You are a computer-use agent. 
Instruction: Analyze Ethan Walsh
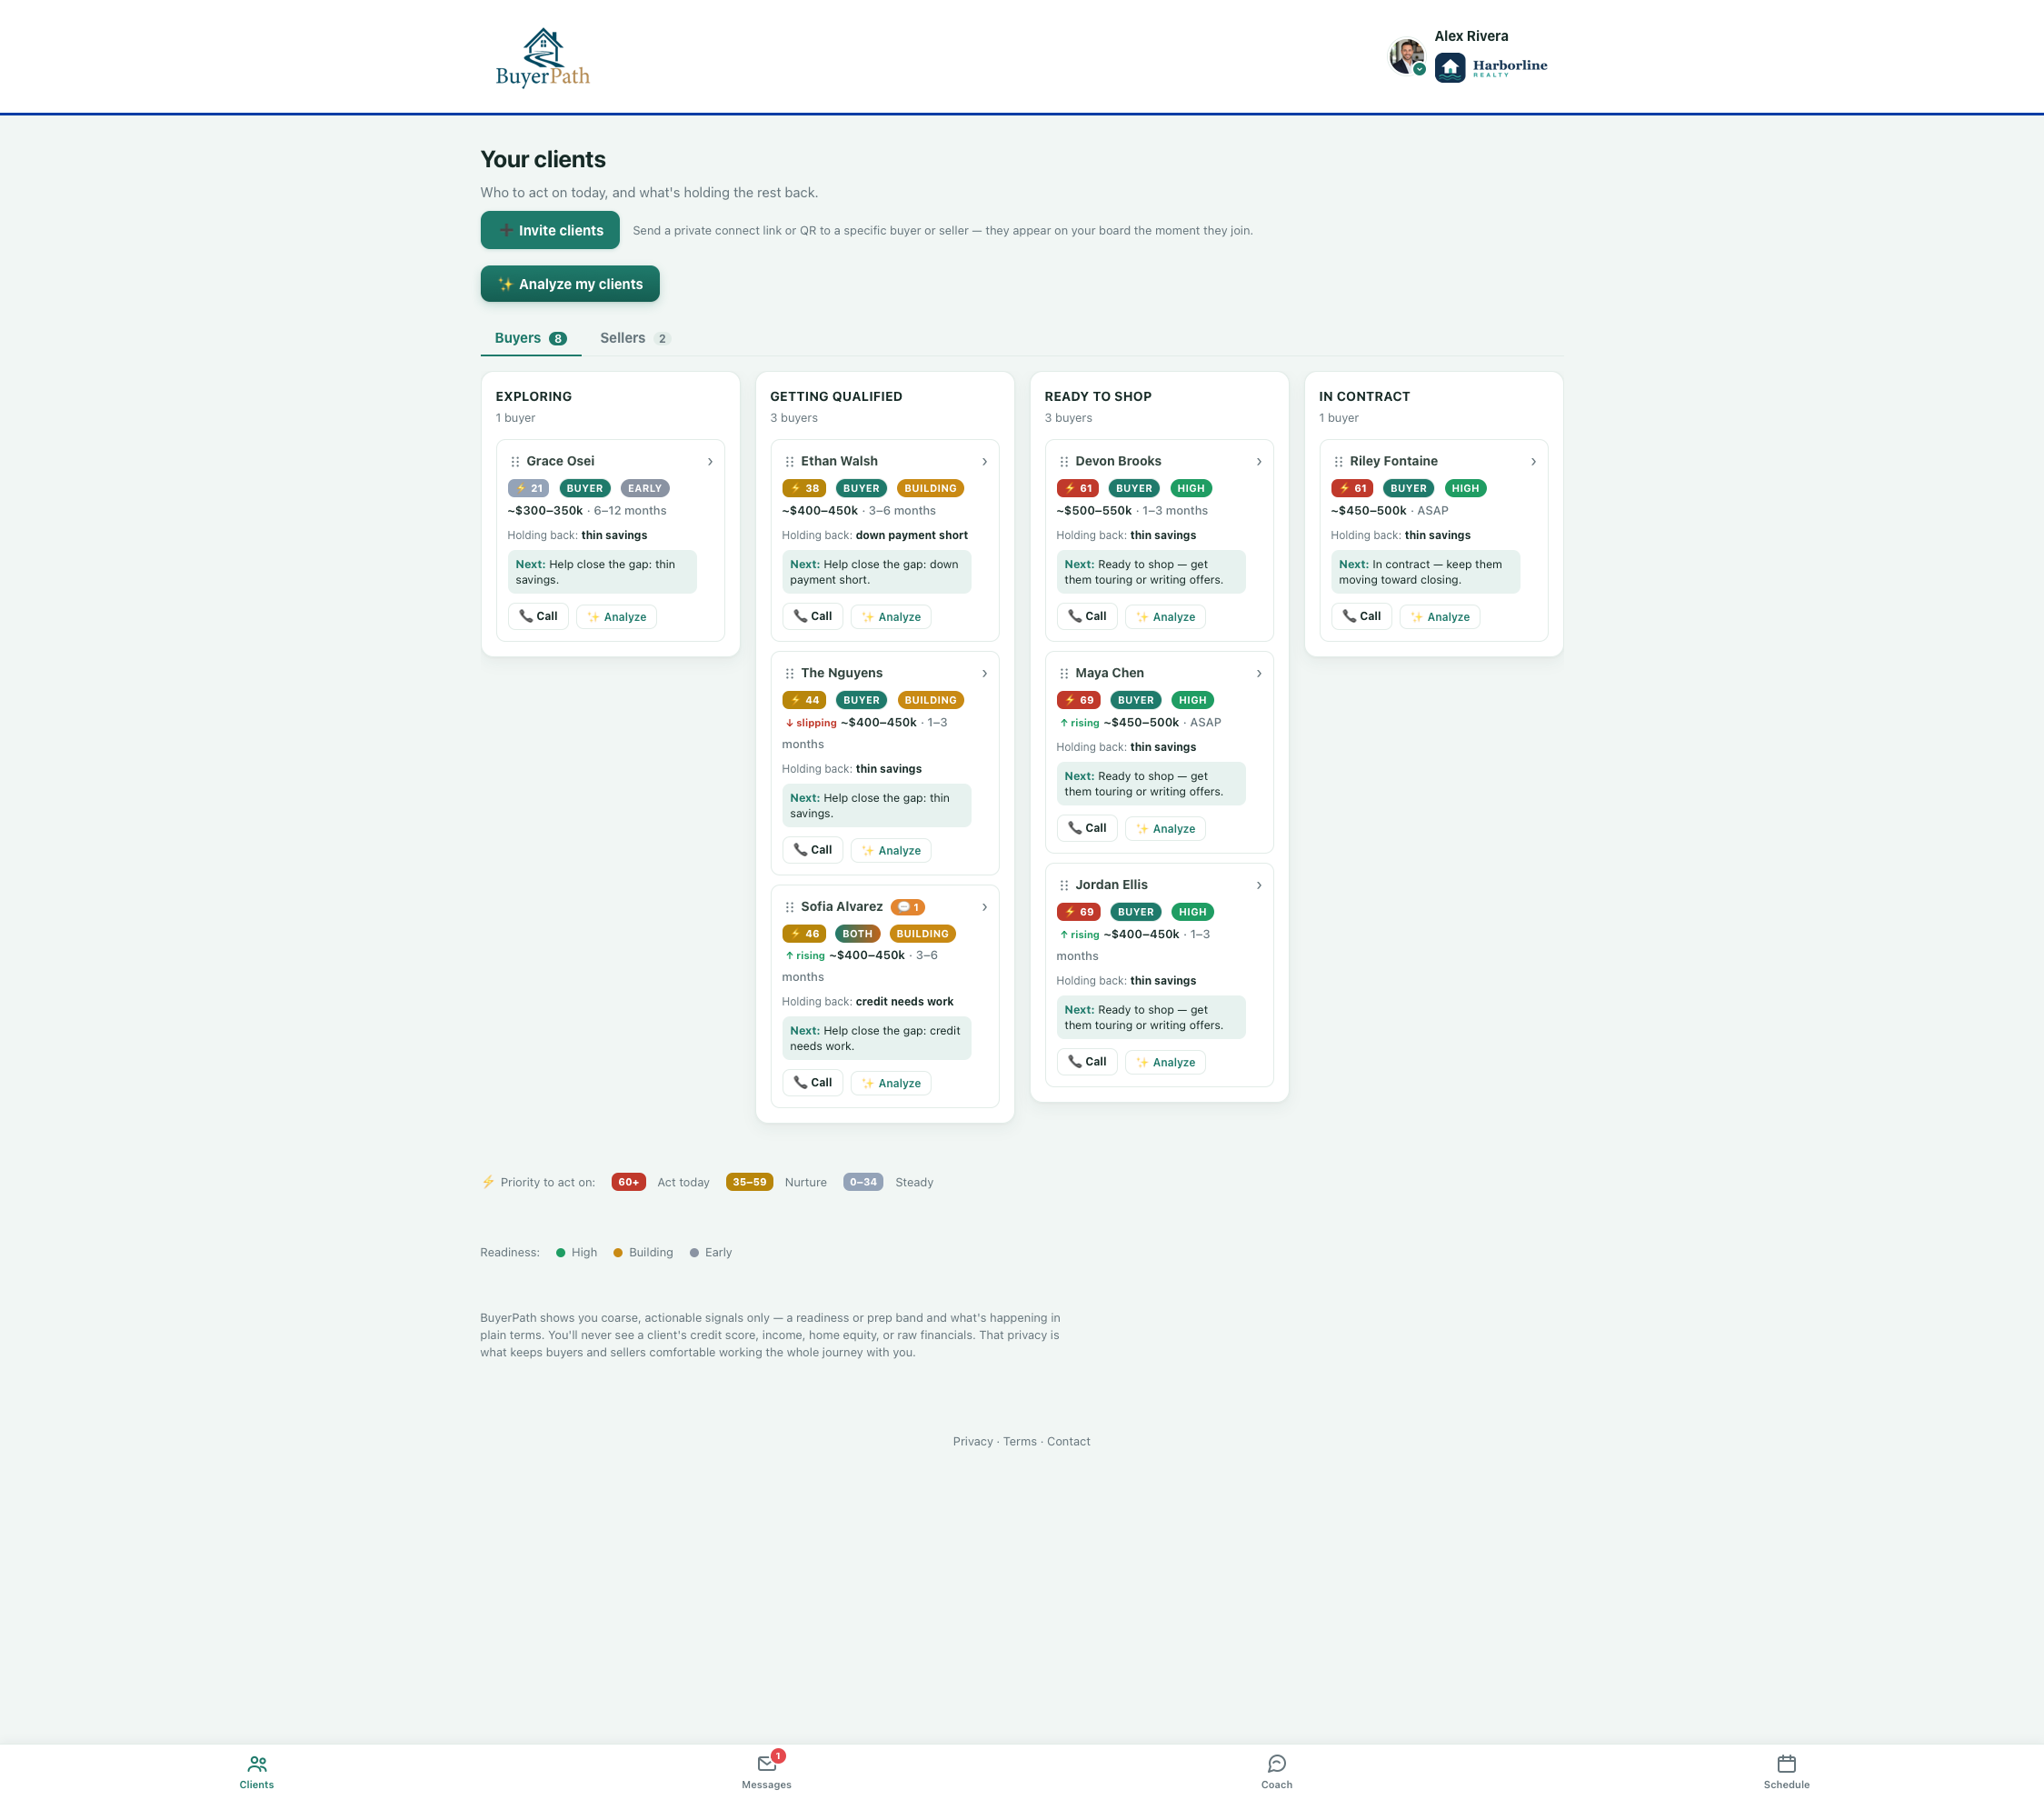coord(891,617)
